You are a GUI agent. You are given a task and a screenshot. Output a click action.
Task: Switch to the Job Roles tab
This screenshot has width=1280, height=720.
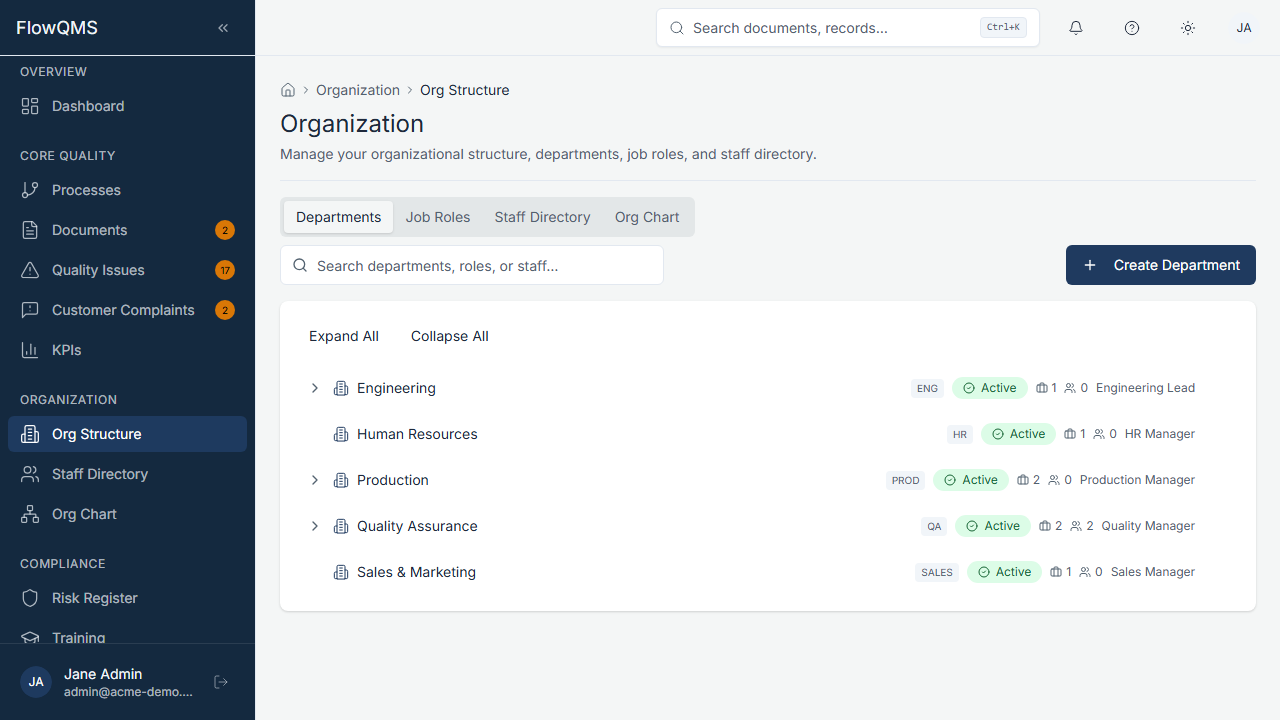pos(438,217)
